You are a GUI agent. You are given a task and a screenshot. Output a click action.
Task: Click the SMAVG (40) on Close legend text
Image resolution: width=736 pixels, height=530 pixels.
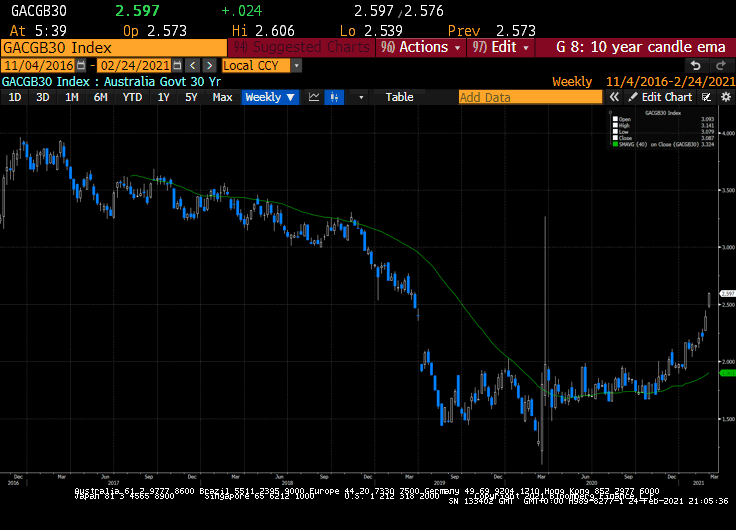(659, 144)
